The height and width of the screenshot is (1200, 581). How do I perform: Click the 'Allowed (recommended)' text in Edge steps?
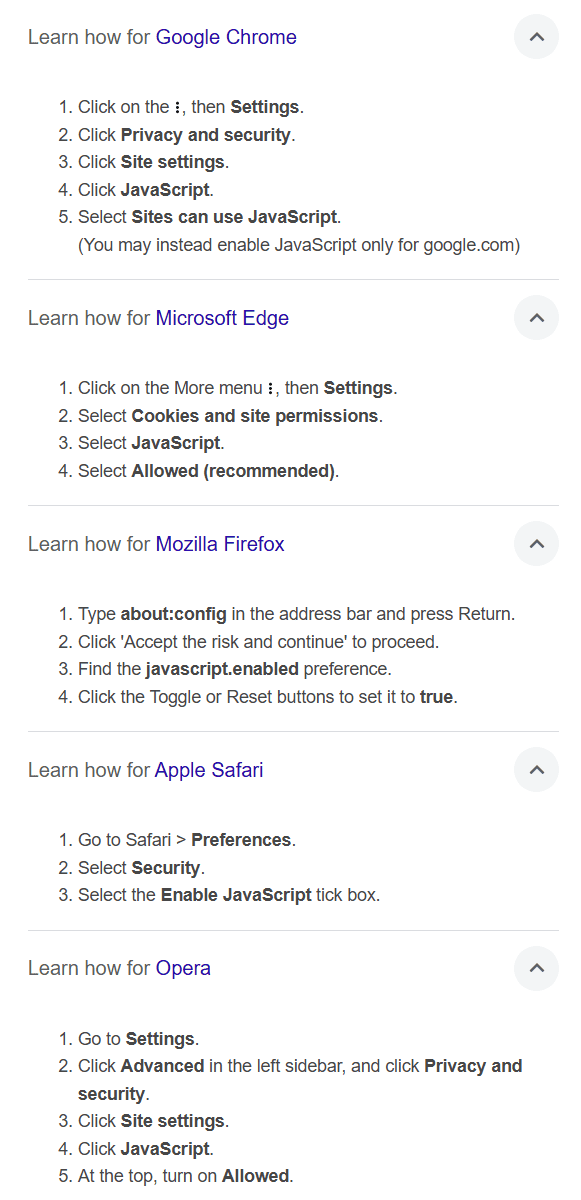[233, 471]
